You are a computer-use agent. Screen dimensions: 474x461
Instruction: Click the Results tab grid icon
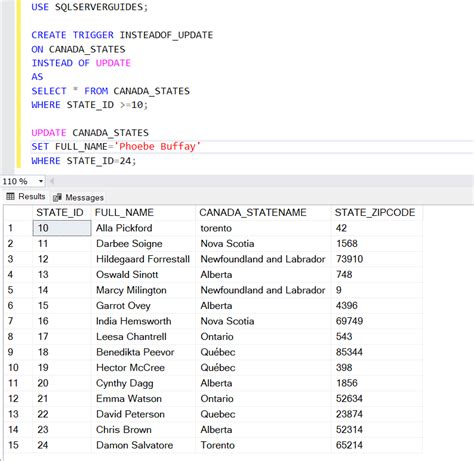click(x=11, y=196)
